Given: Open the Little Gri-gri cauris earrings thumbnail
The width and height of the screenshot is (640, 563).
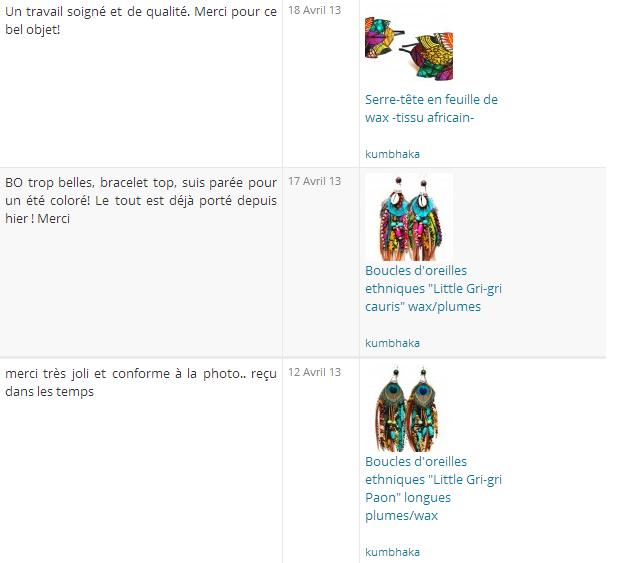Looking at the screenshot, I should 409,217.
